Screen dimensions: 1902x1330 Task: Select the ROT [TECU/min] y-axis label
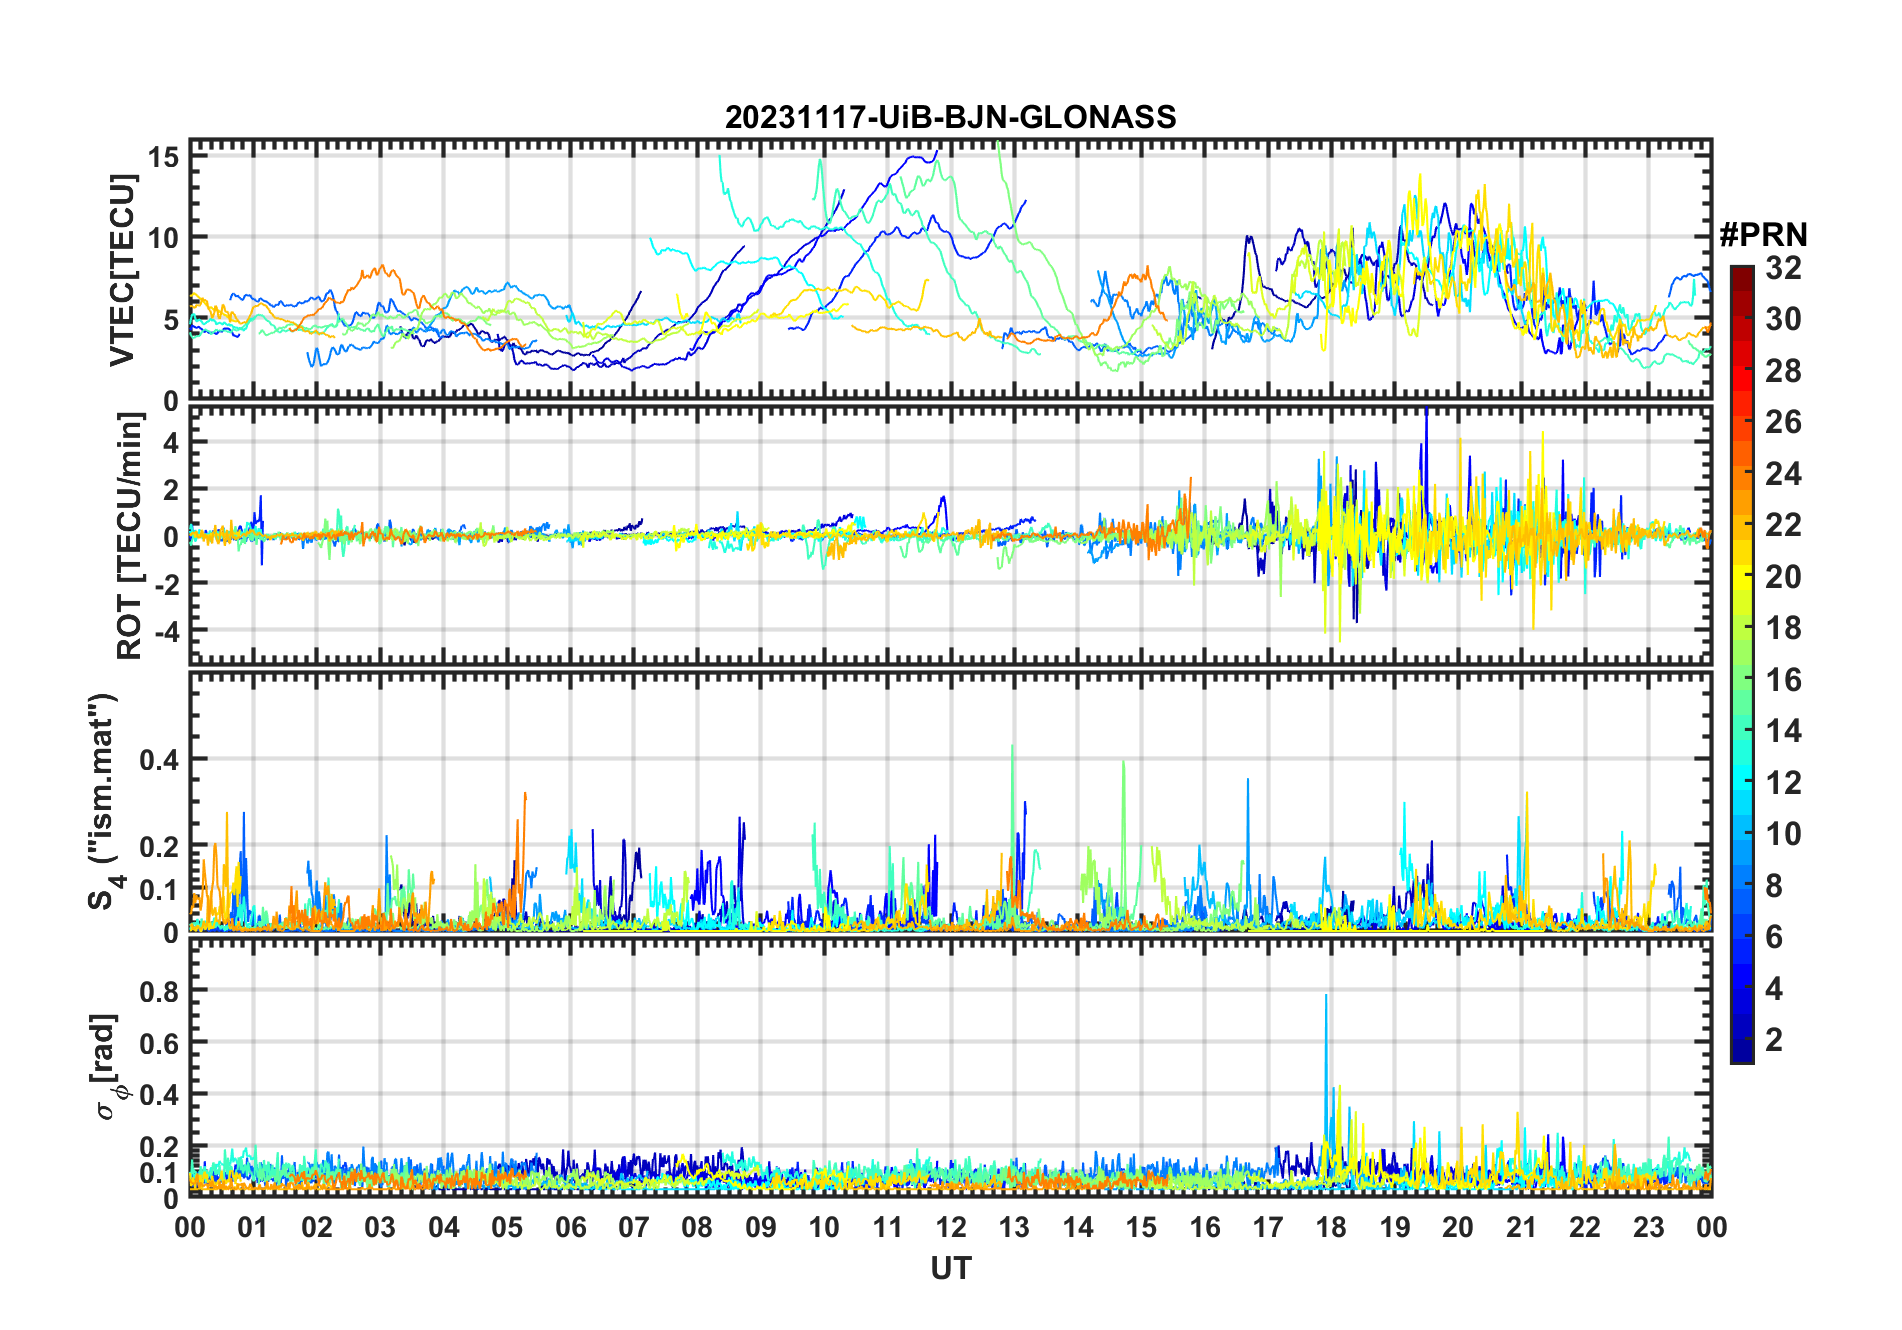coord(129,536)
